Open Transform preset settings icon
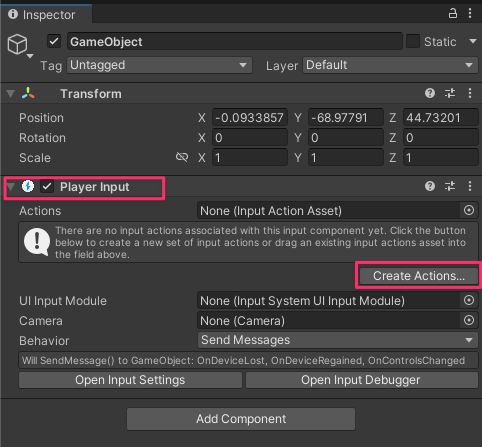This screenshot has height=447, width=482. coord(450,93)
